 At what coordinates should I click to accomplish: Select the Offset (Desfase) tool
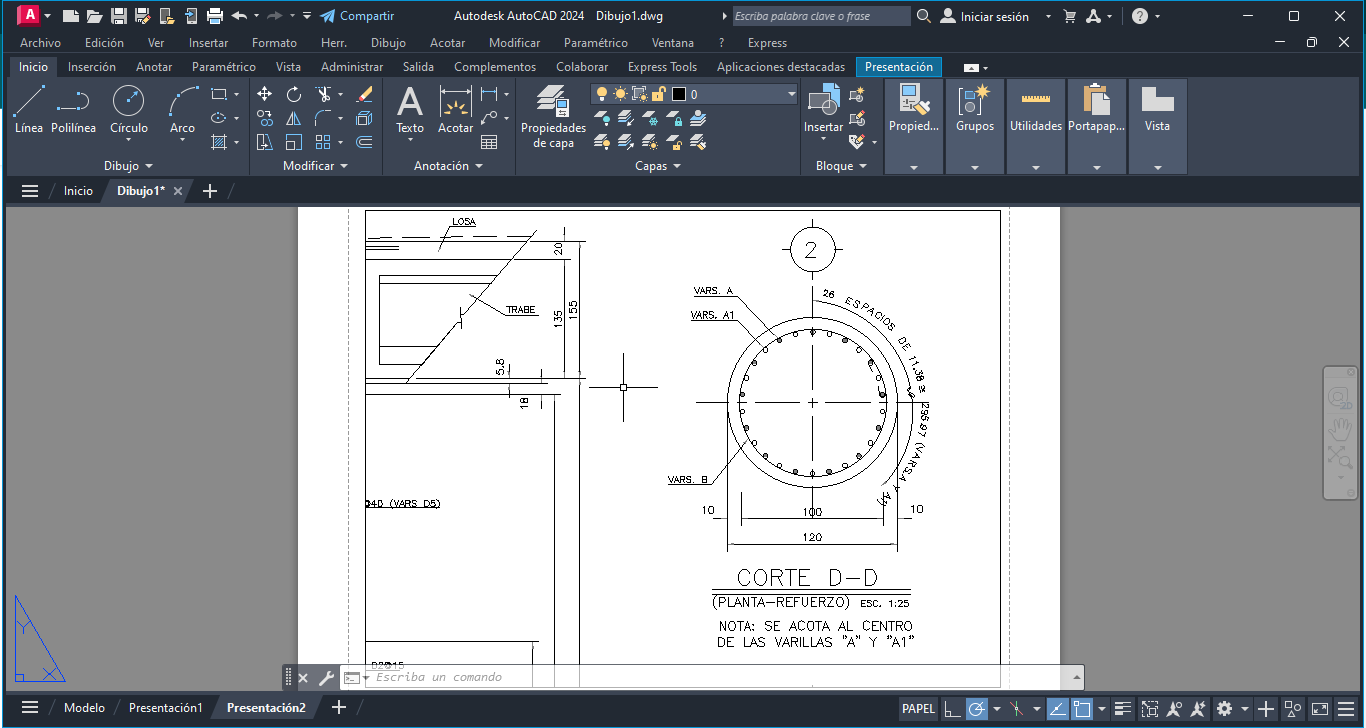(x=364, y=142)
